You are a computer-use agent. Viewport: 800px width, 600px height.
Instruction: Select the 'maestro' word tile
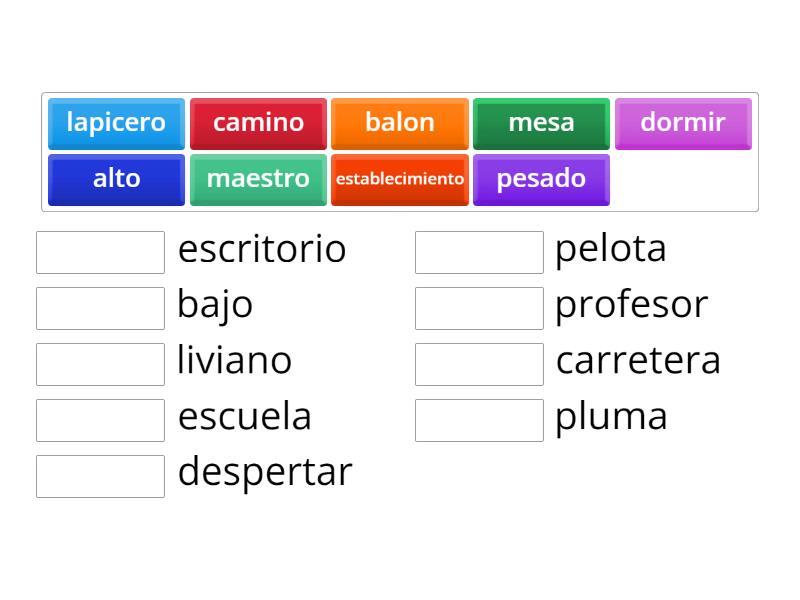point(258,179)
